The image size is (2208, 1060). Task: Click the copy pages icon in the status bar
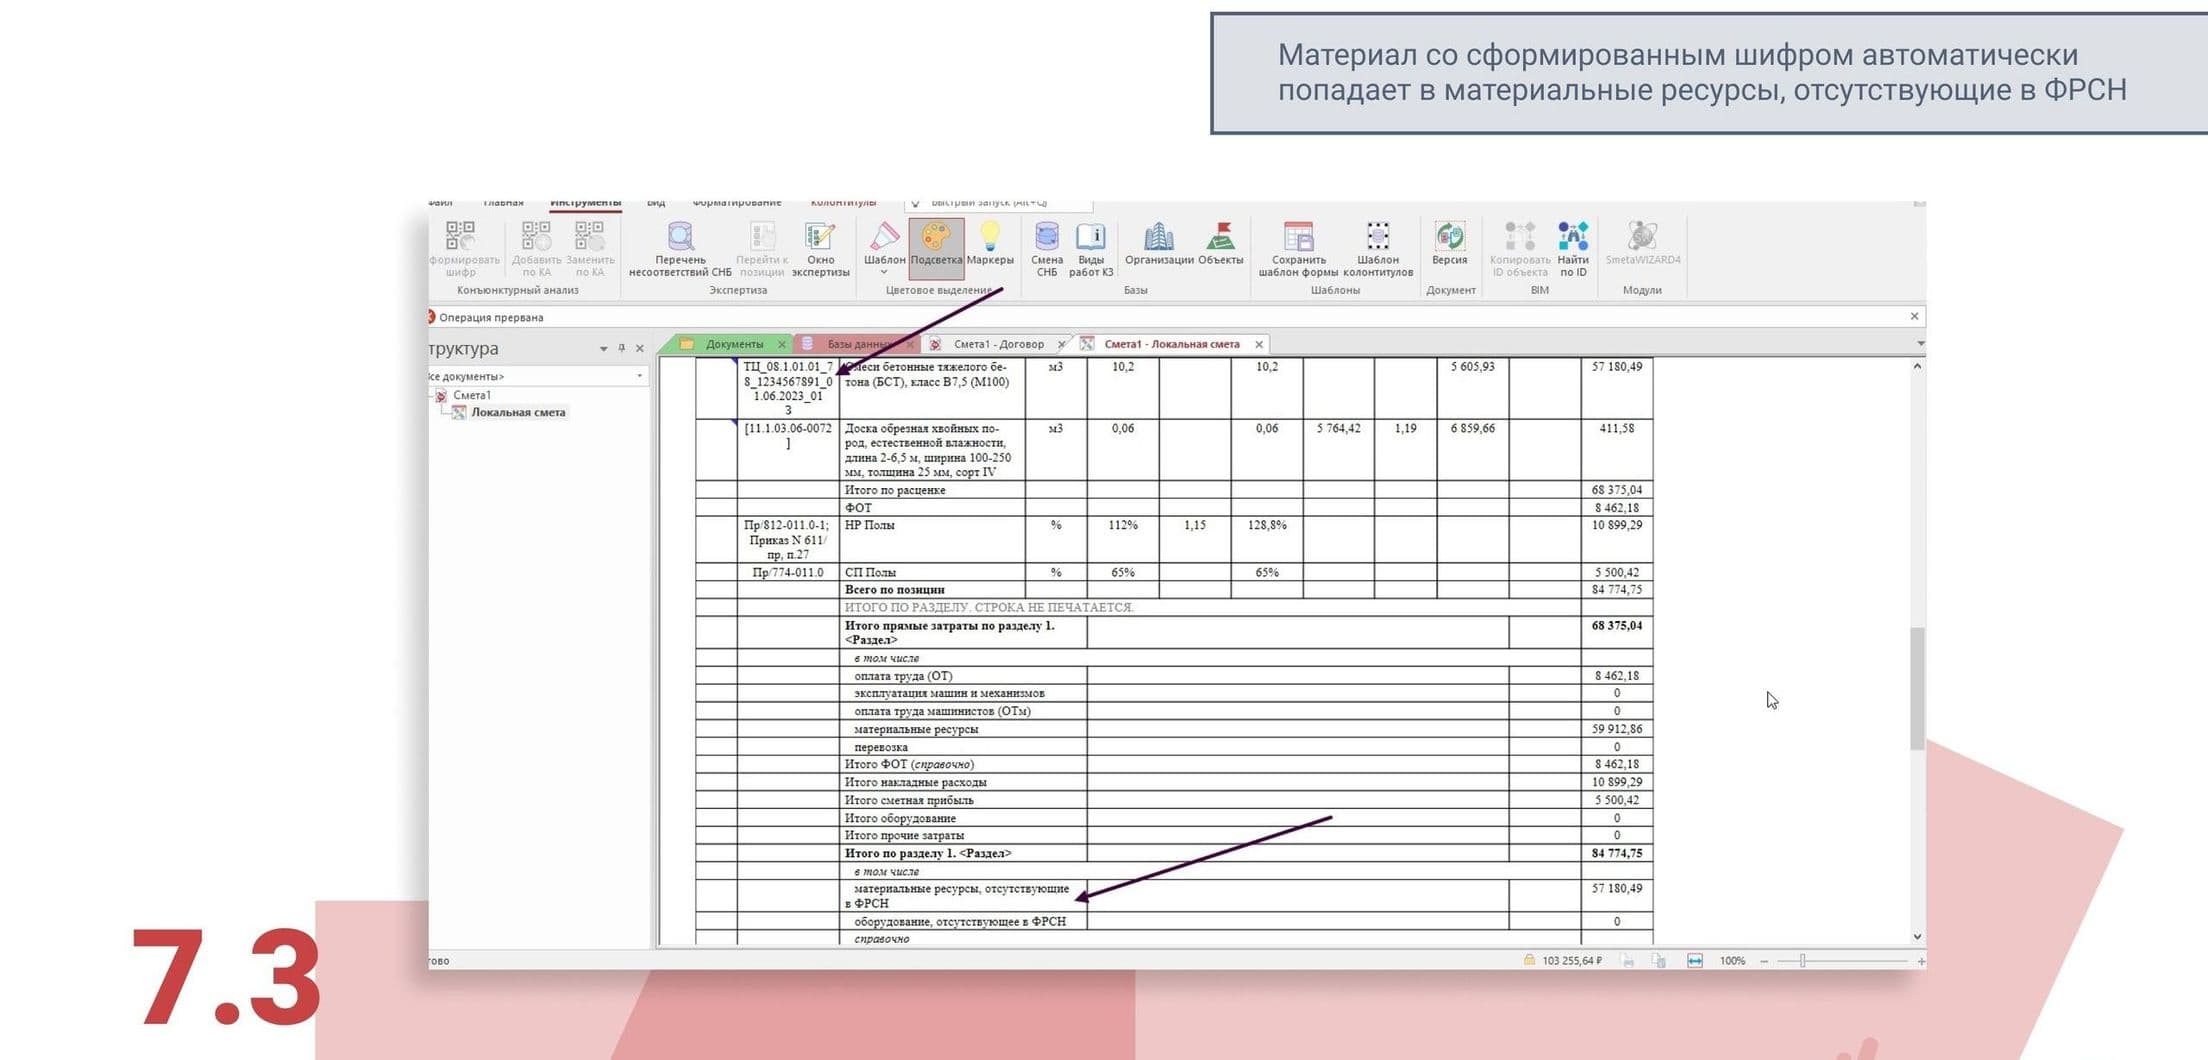pyautogui.click(x=1659, y=961)
